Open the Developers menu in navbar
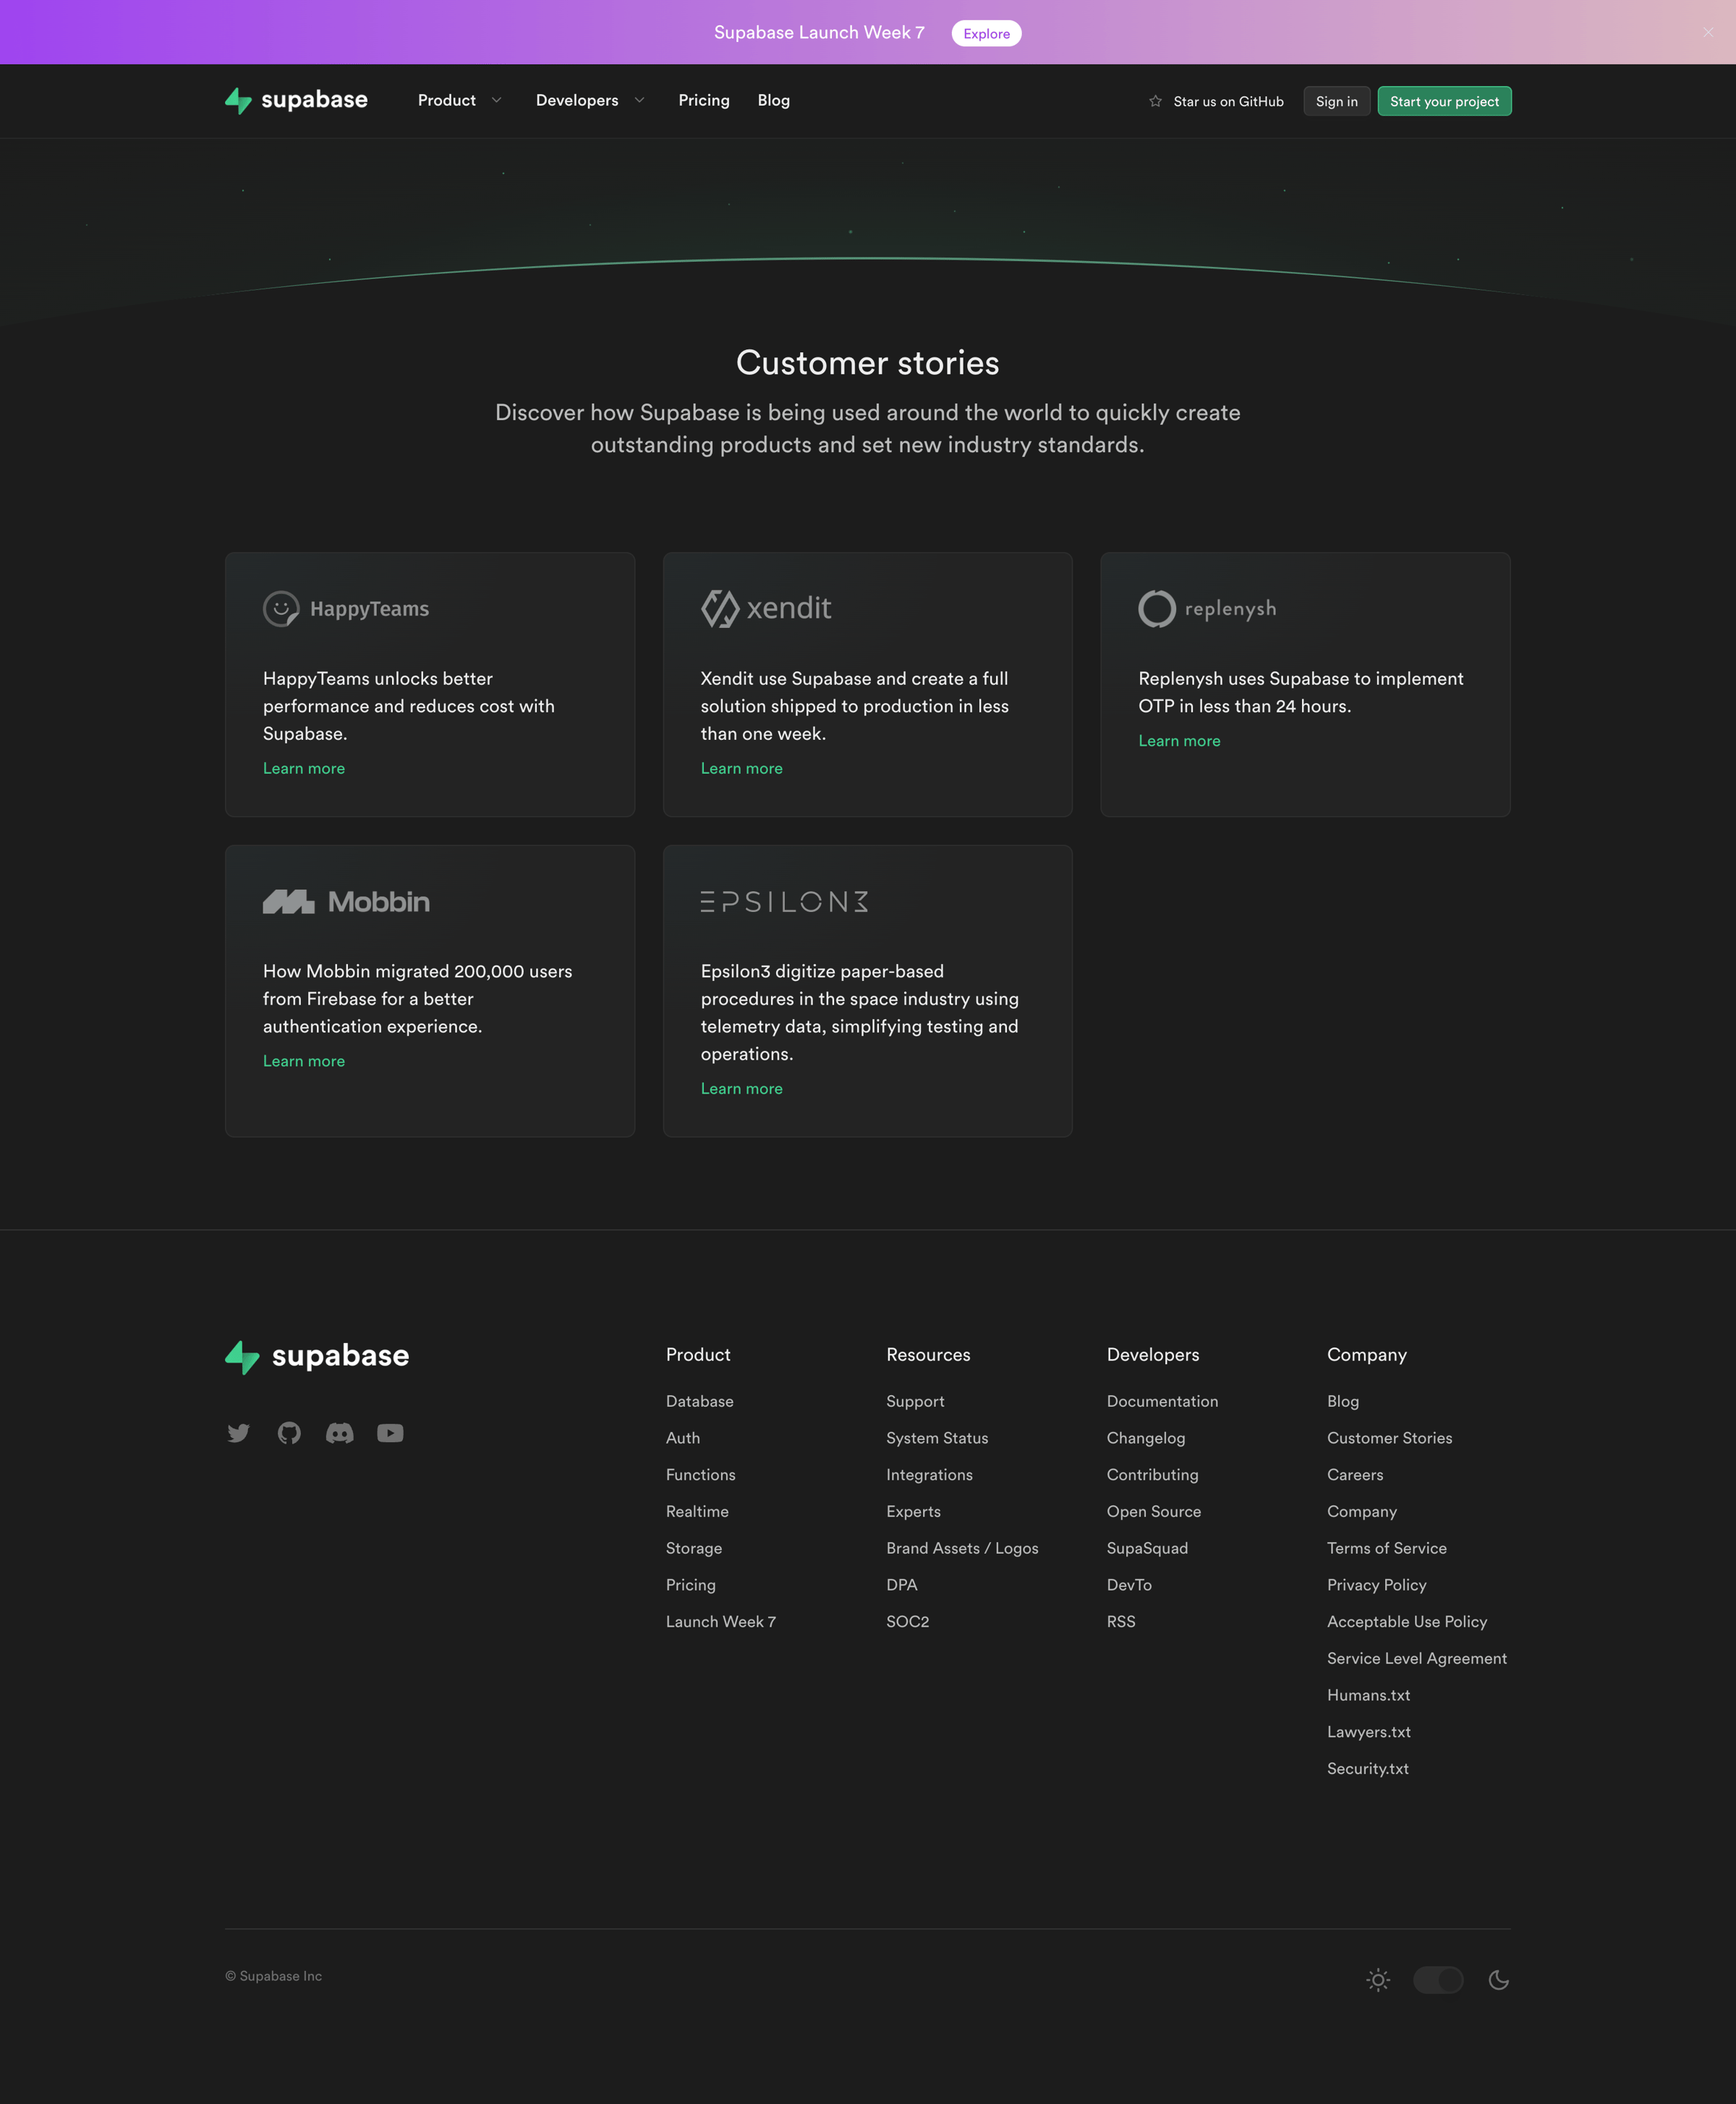Screen dimensions: 1736x2104 [577, 100]
